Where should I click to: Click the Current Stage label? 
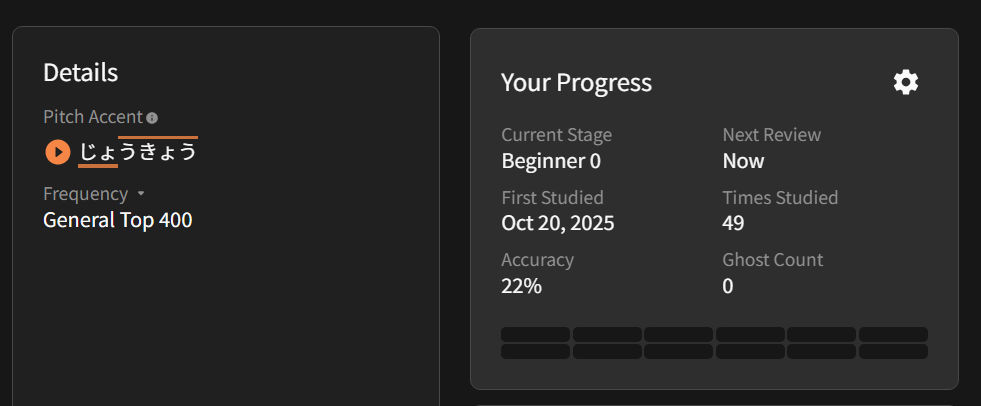pos(556,135)
